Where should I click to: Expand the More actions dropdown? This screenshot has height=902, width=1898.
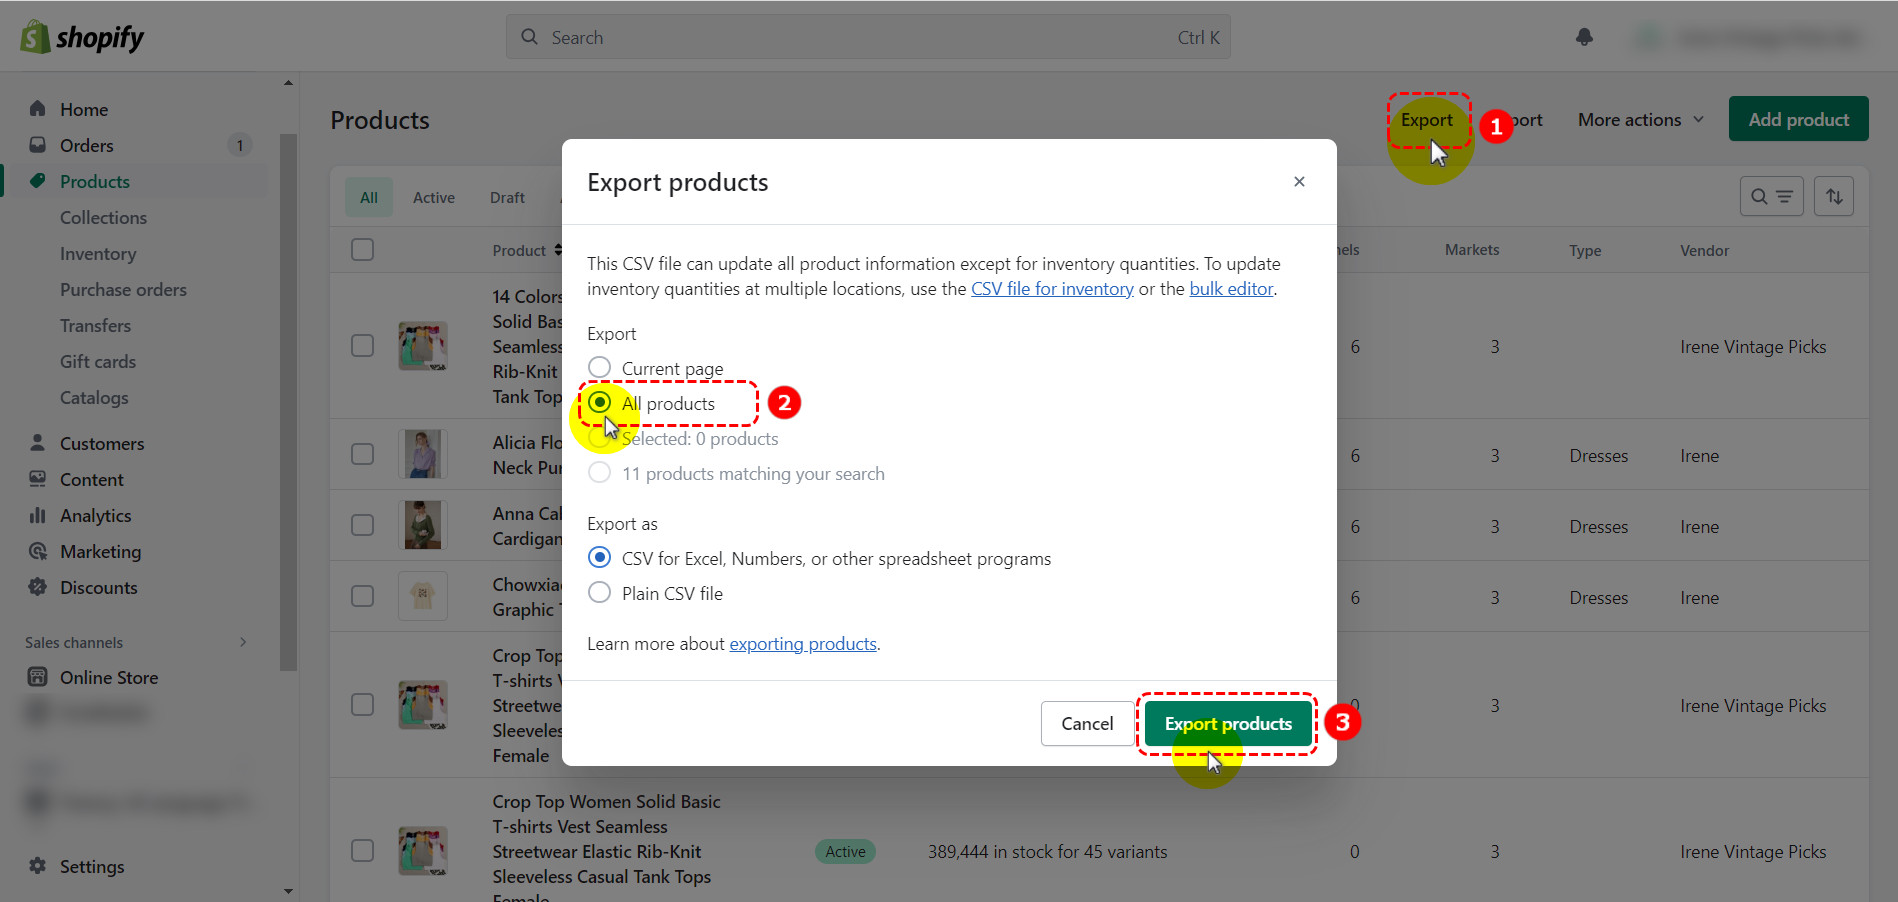pos(1640,120)
